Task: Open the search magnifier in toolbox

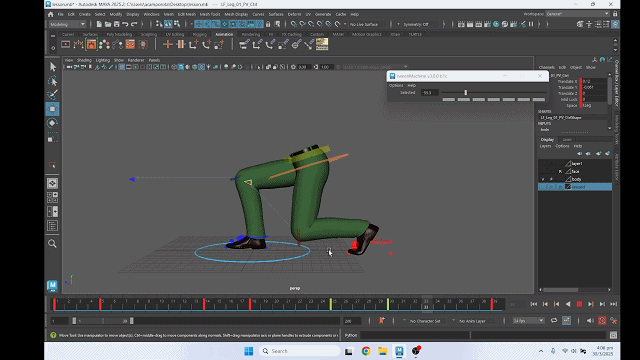Action: click(x=52, y=244)
